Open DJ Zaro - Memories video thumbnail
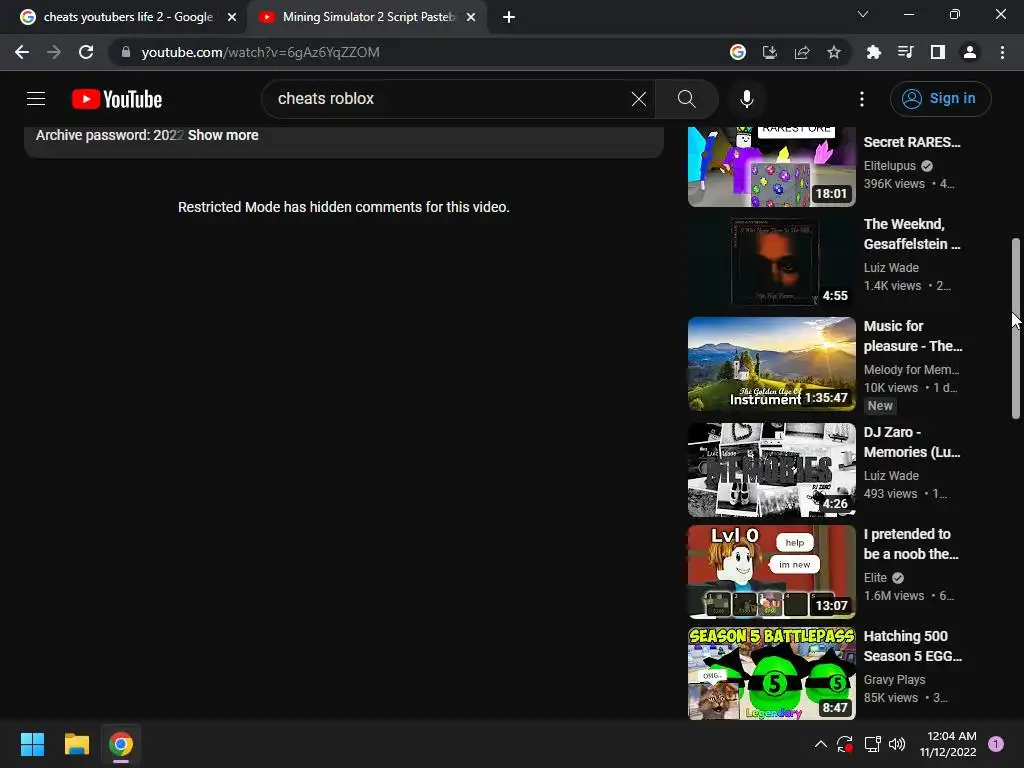 coord(771,470)
